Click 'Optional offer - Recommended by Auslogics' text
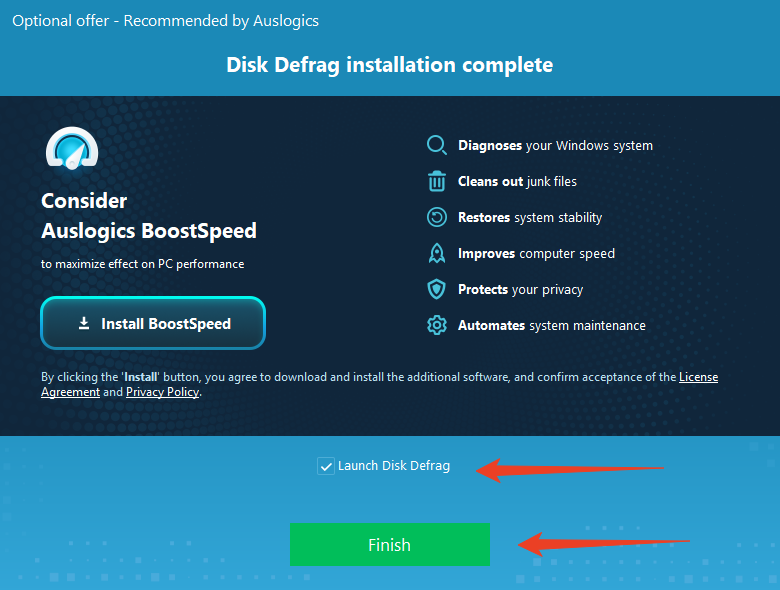Screen dimensions: 780x590 (166, 21)
